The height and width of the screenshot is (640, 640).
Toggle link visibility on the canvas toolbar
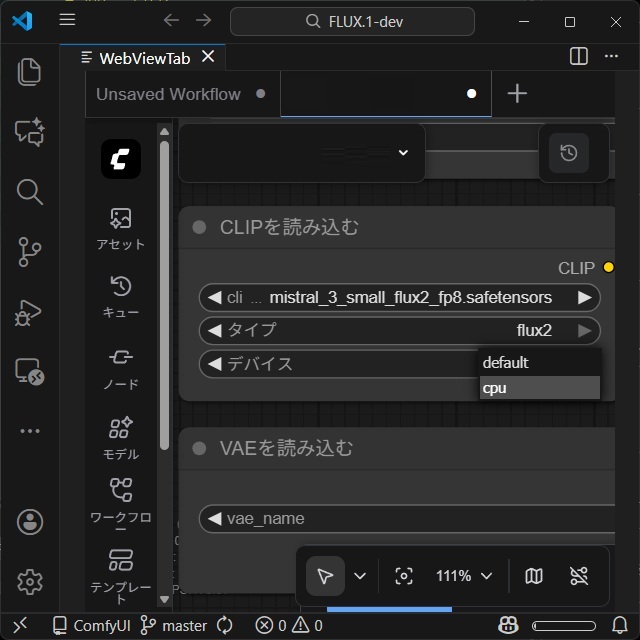pyautogui.click(x=579, y=576)
